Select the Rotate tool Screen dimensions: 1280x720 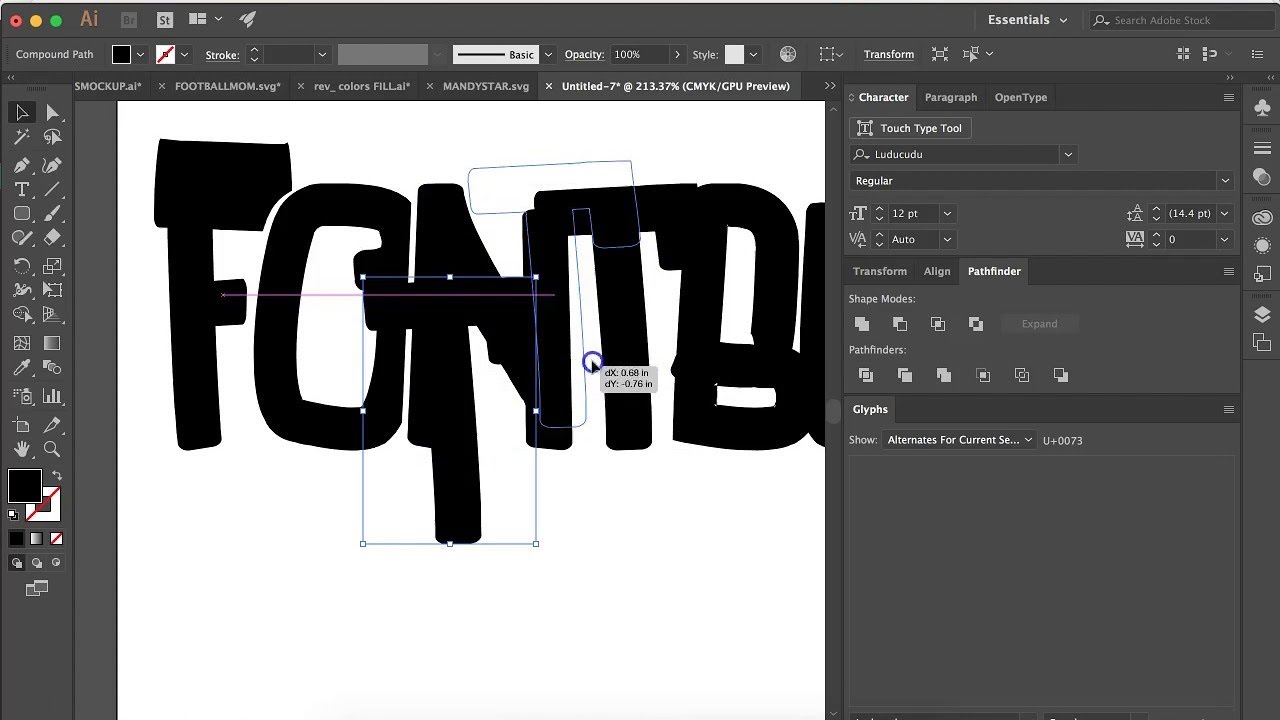[22, 266]
